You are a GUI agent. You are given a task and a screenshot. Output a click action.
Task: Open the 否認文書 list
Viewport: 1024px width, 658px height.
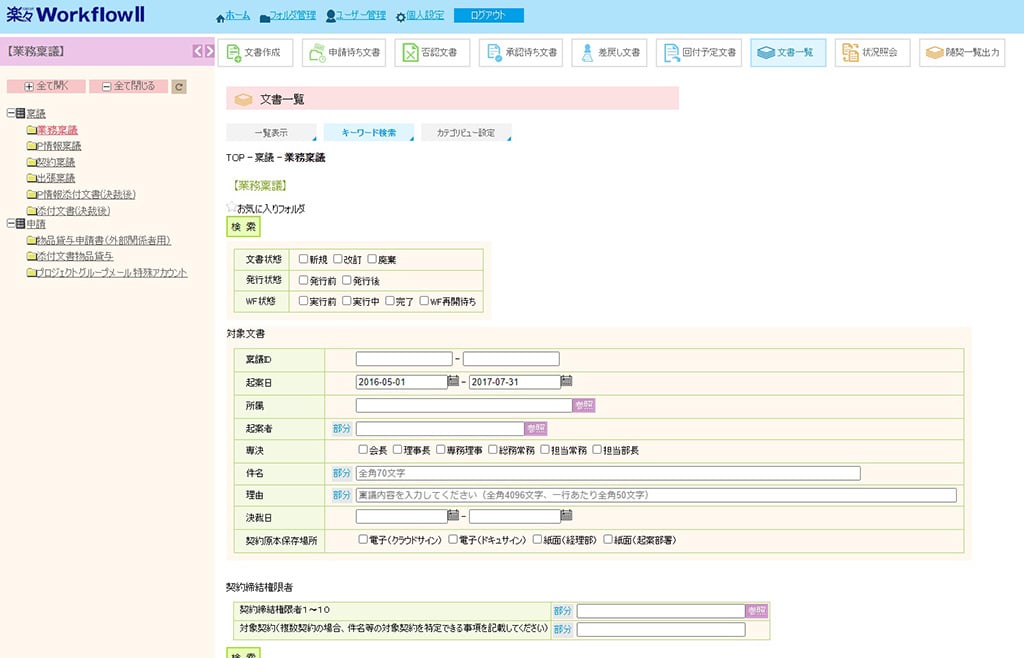click(431, 53)
